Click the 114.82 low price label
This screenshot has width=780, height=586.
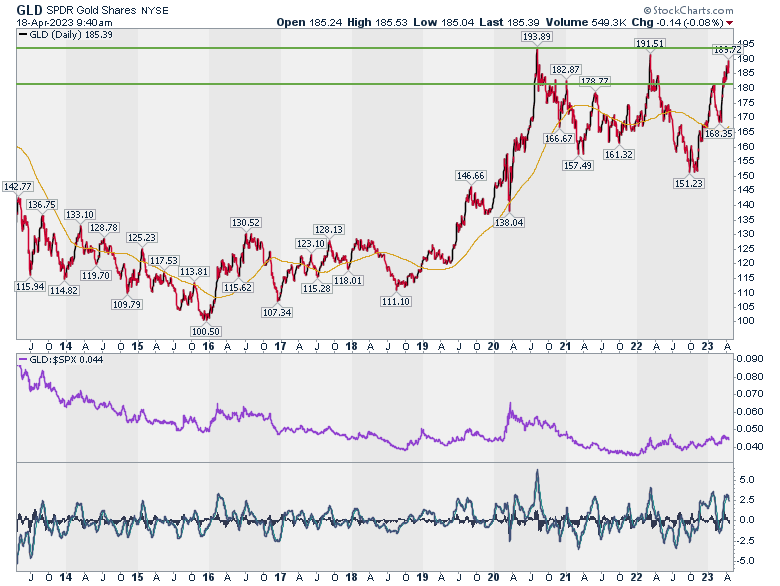point(64,291)
